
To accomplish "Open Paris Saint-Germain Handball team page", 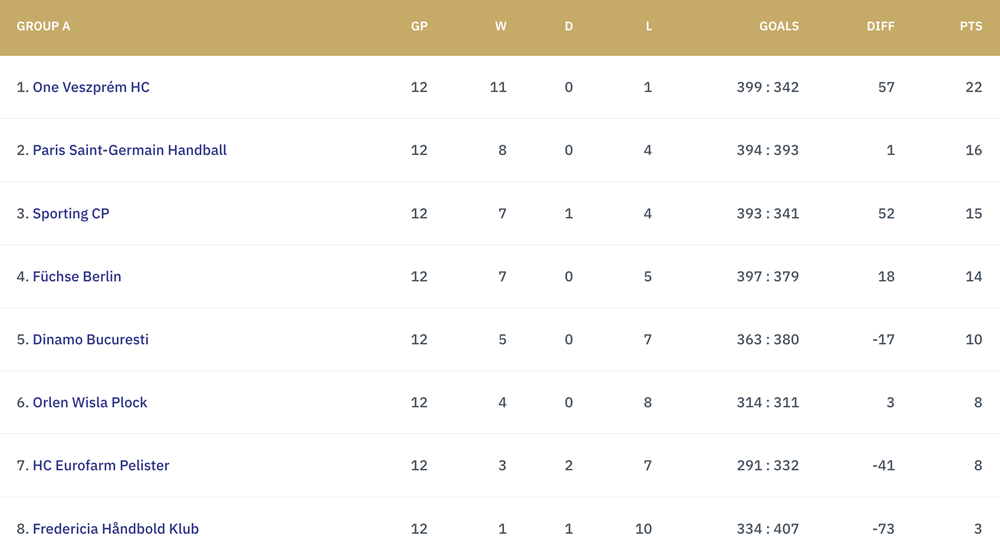I will click(x=129, y=150).
